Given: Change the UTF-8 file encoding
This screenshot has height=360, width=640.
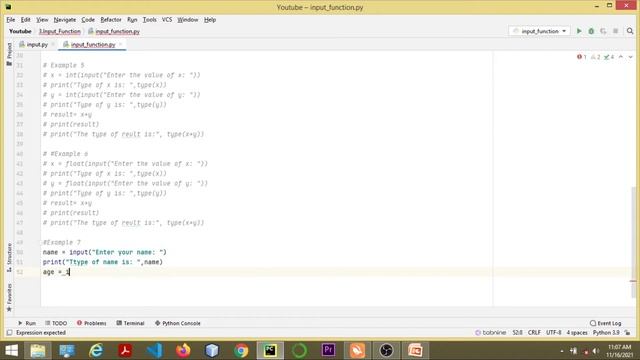Looking at the screenshot, I should click(553, 333).
